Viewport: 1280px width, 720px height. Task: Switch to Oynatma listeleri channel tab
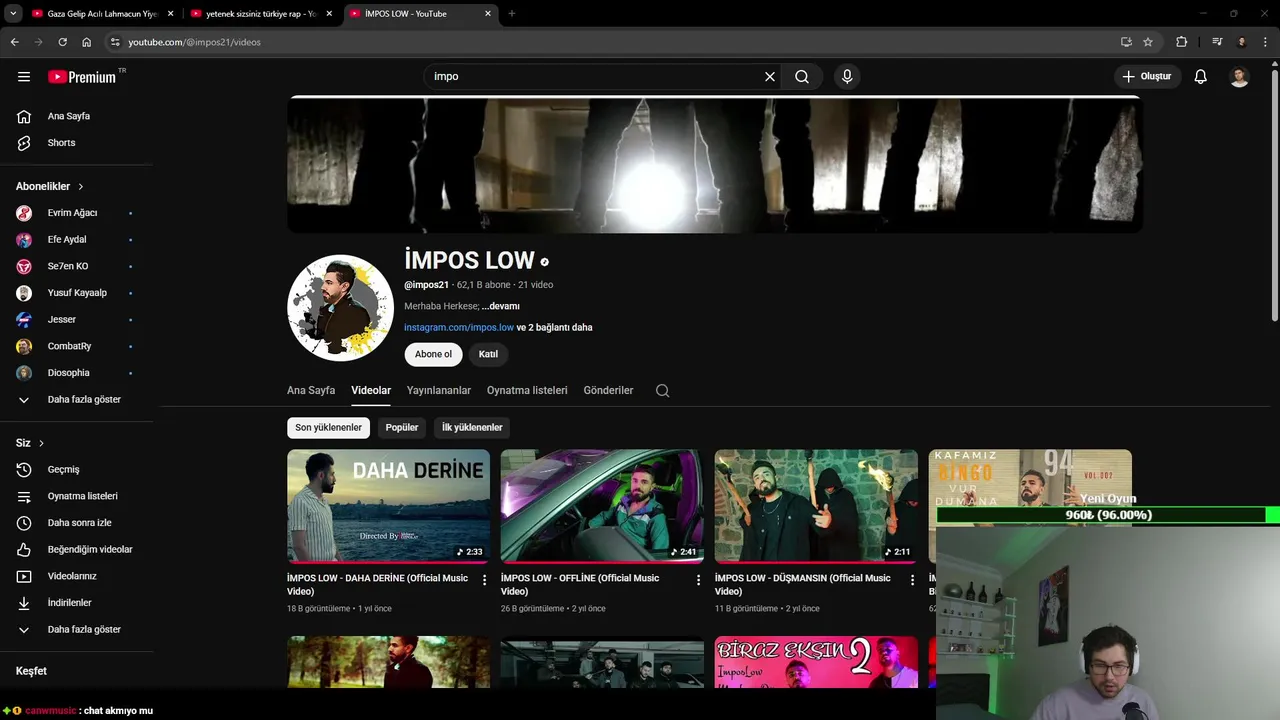click(x=527, y=390)
